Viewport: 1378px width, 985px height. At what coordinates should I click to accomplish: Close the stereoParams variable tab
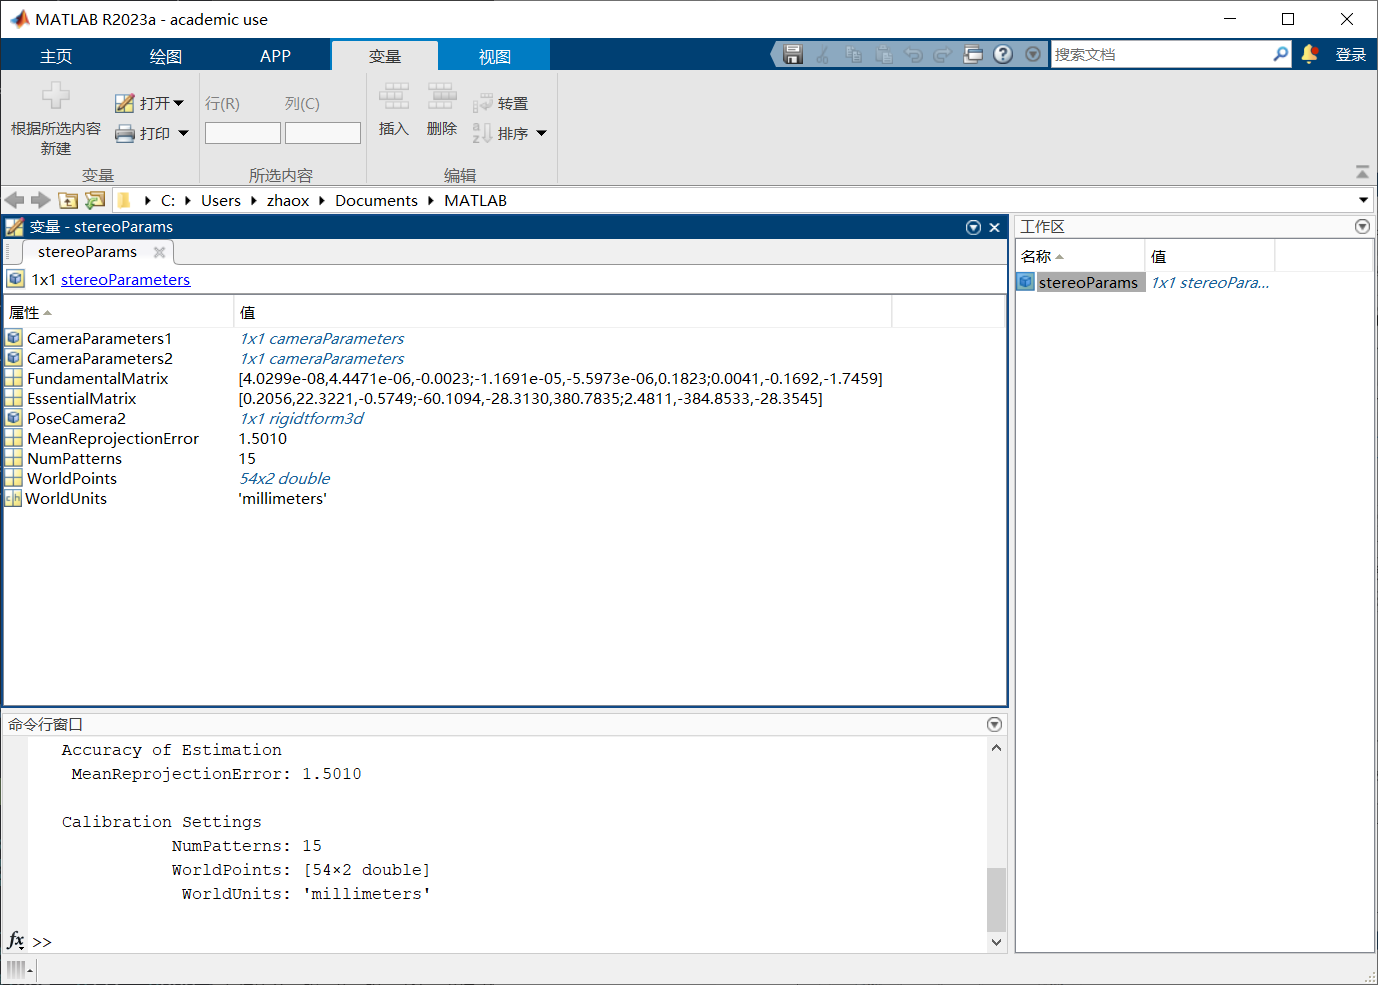tap(159, 252)
